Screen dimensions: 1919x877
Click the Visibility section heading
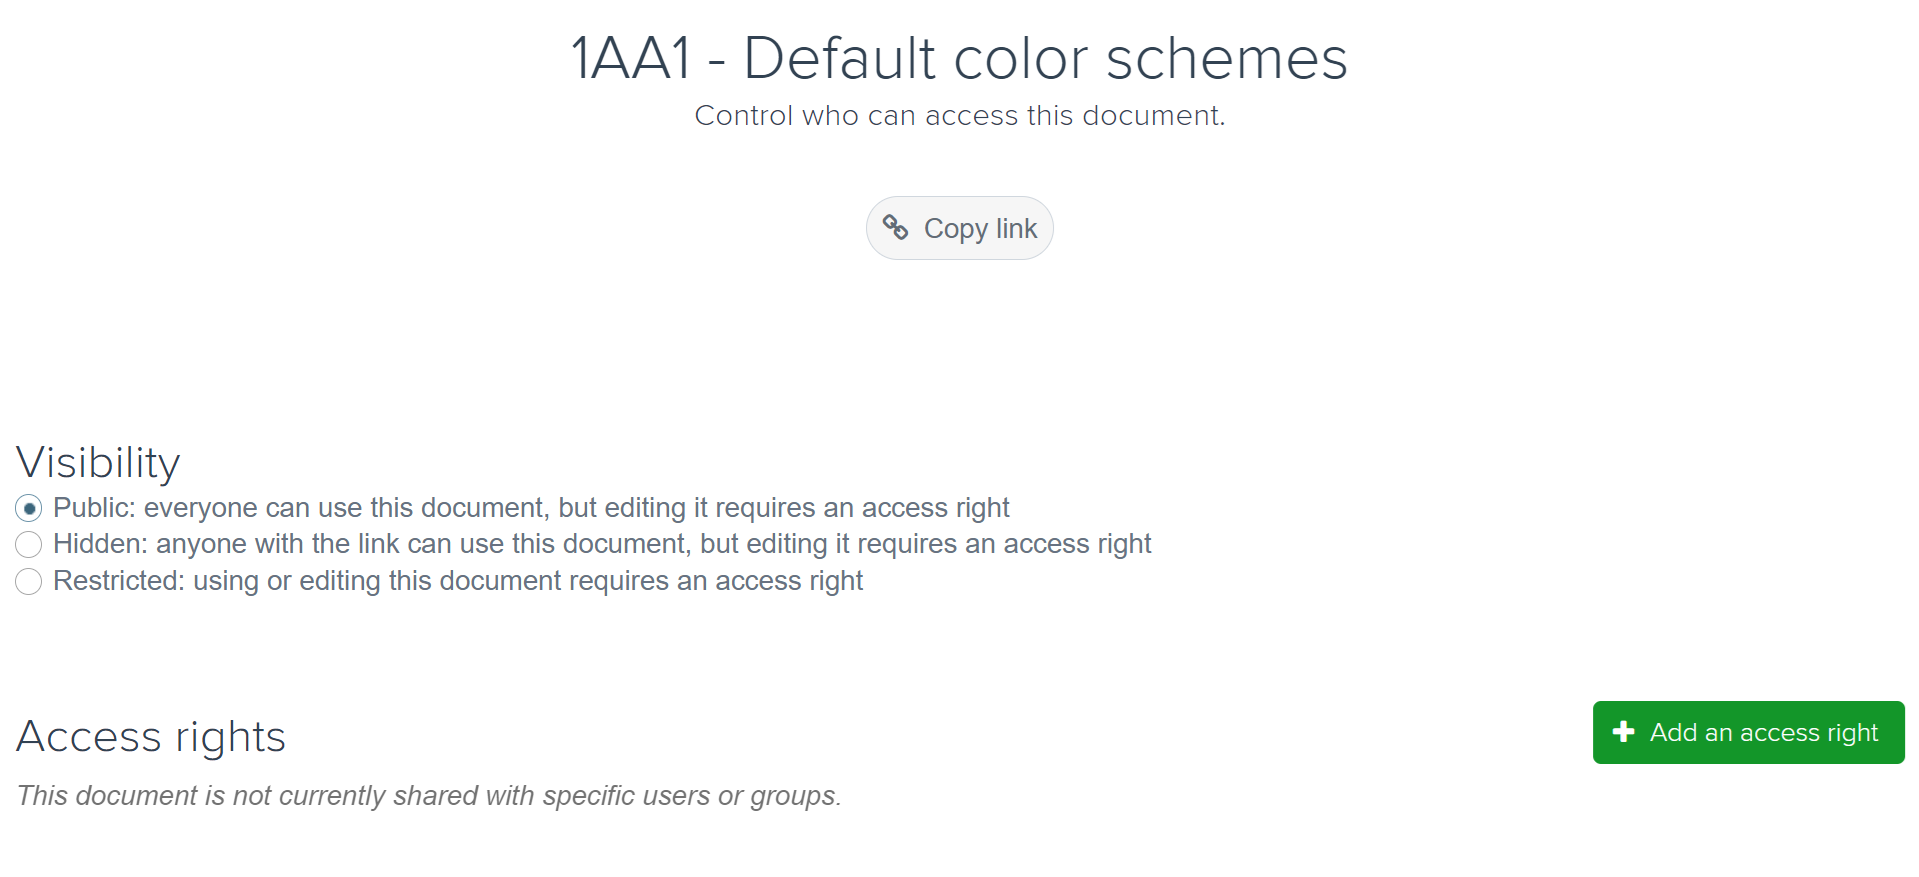coord(97,462)
